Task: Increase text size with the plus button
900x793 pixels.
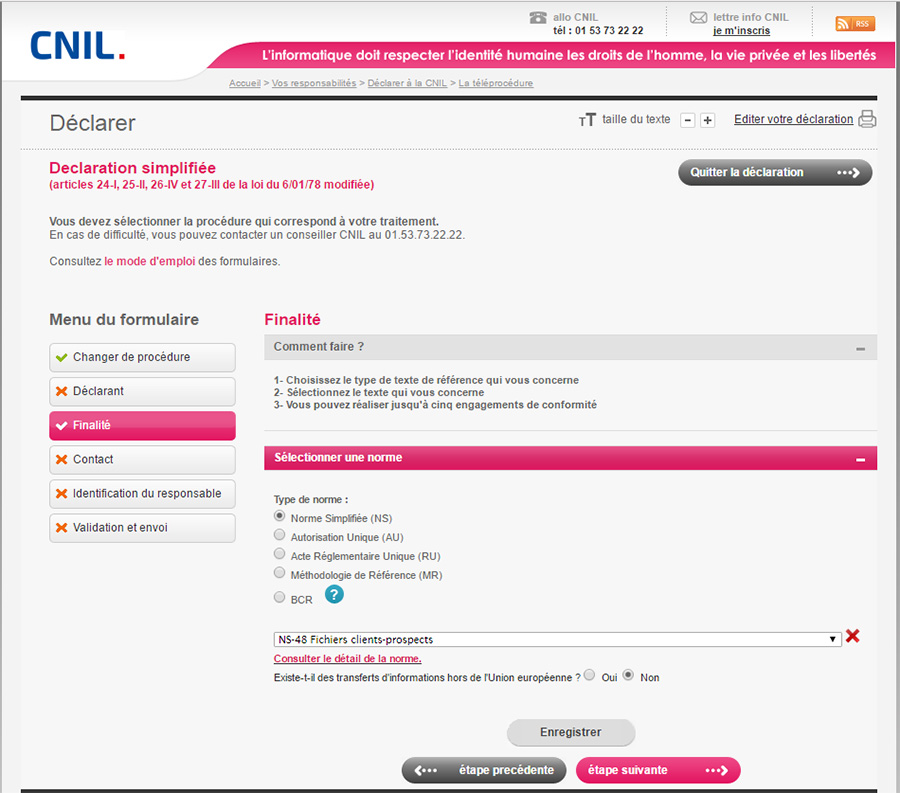Action: click(708, 120)
